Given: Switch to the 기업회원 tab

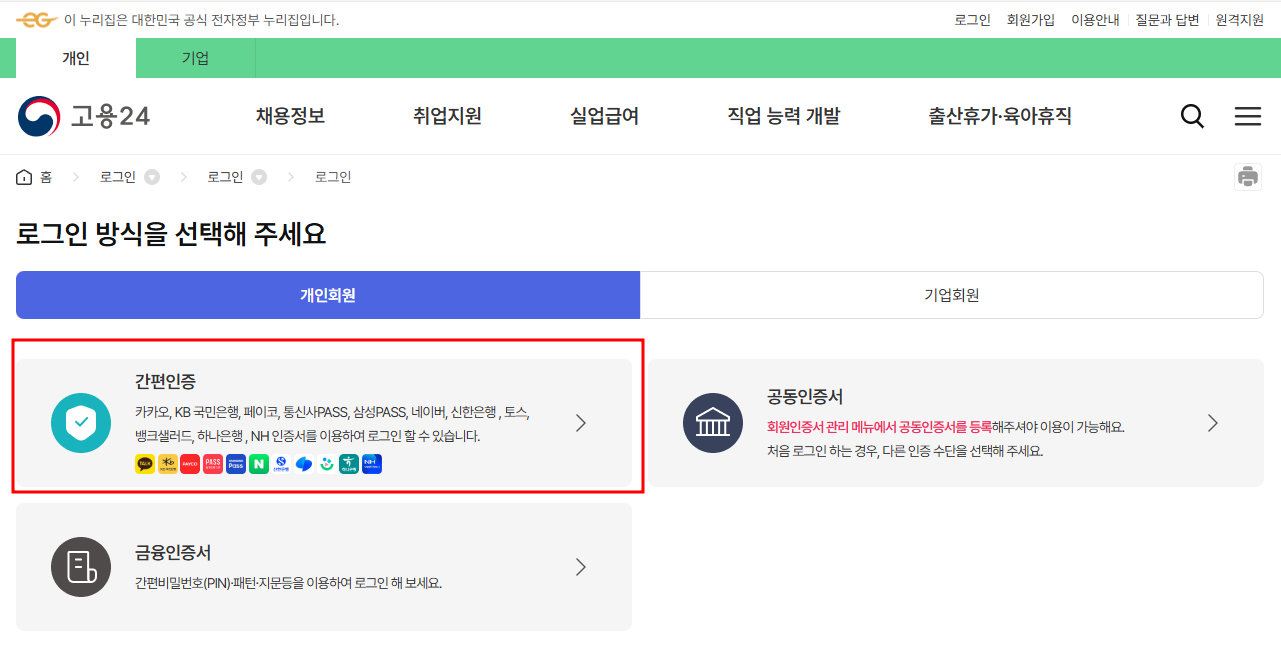Looking at the screenshot, I should click(x=948, y=295).
